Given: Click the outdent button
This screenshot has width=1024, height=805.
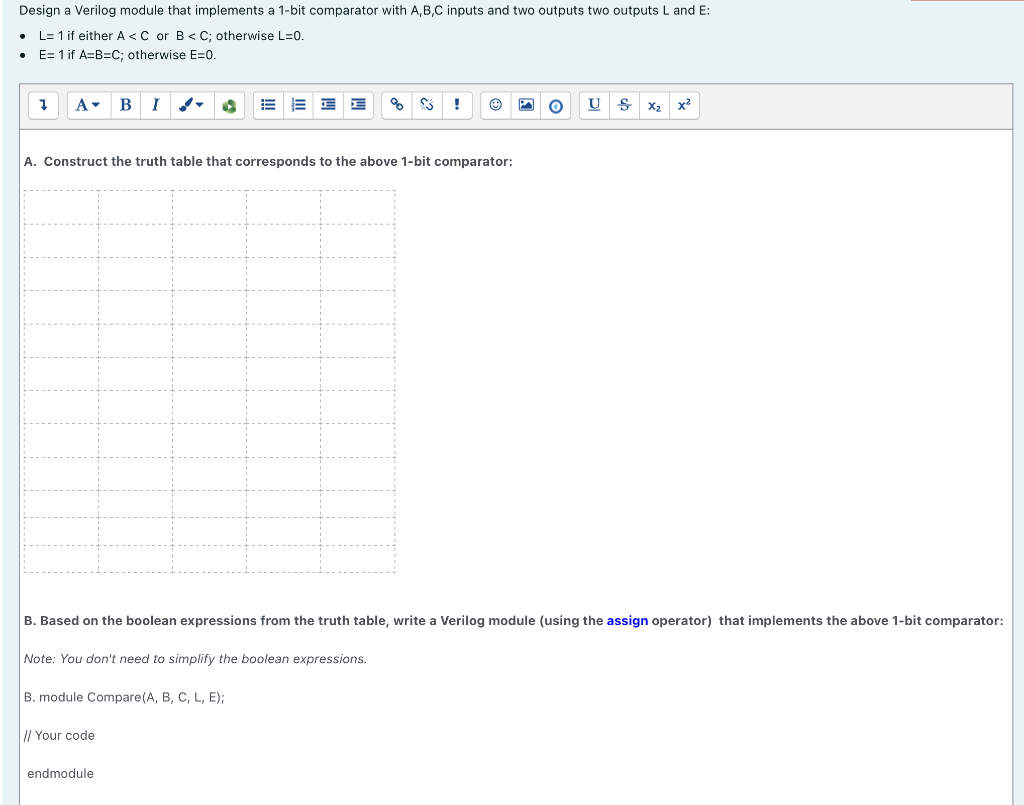Looking at the screenshot, I should click(x=328, y=105).
